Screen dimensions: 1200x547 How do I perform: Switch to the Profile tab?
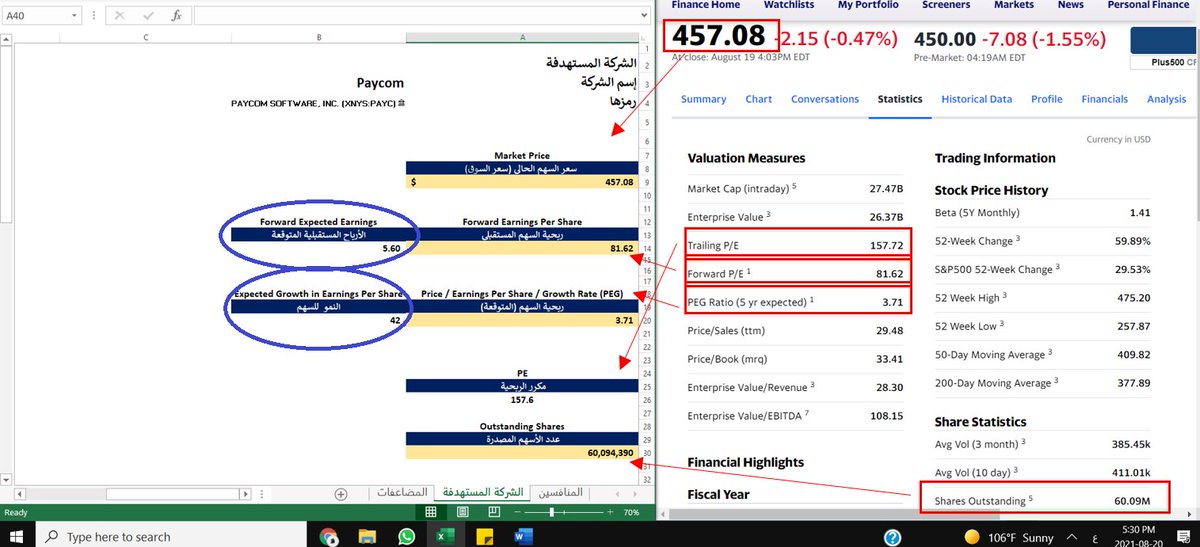click(x=1047, y=99)
